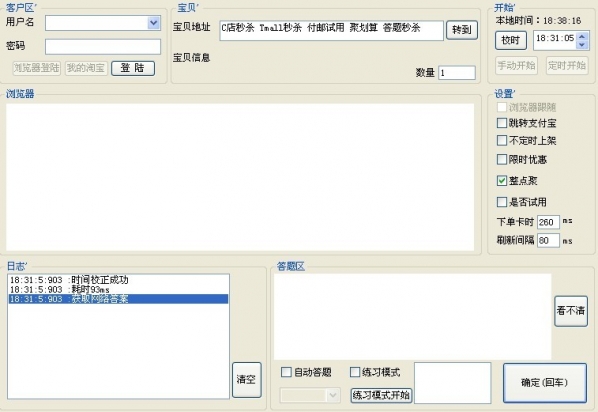Click the 宝贝地址 address field
The height and width of the screenshot is (412, 598).
[x=331, y=30]
